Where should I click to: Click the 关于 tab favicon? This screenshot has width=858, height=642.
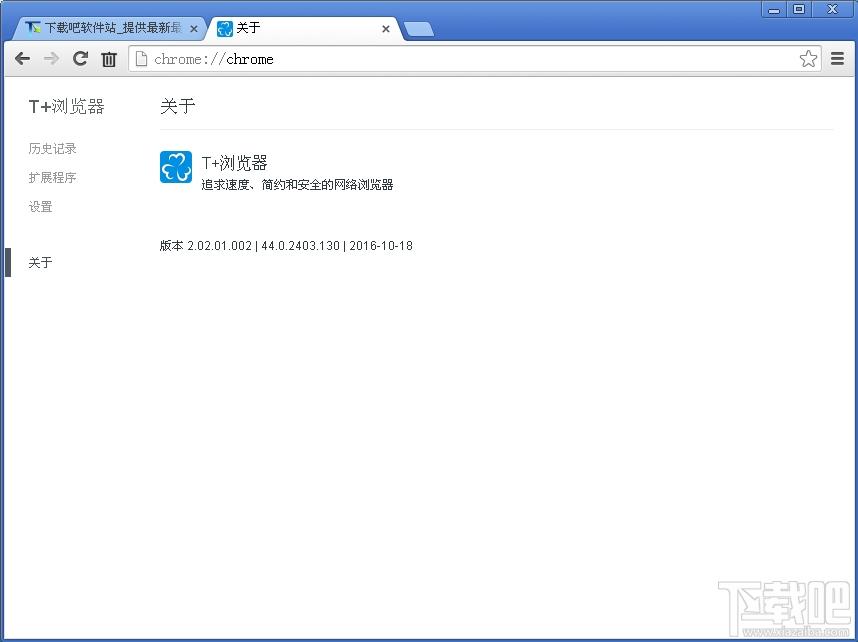(224, 28)
